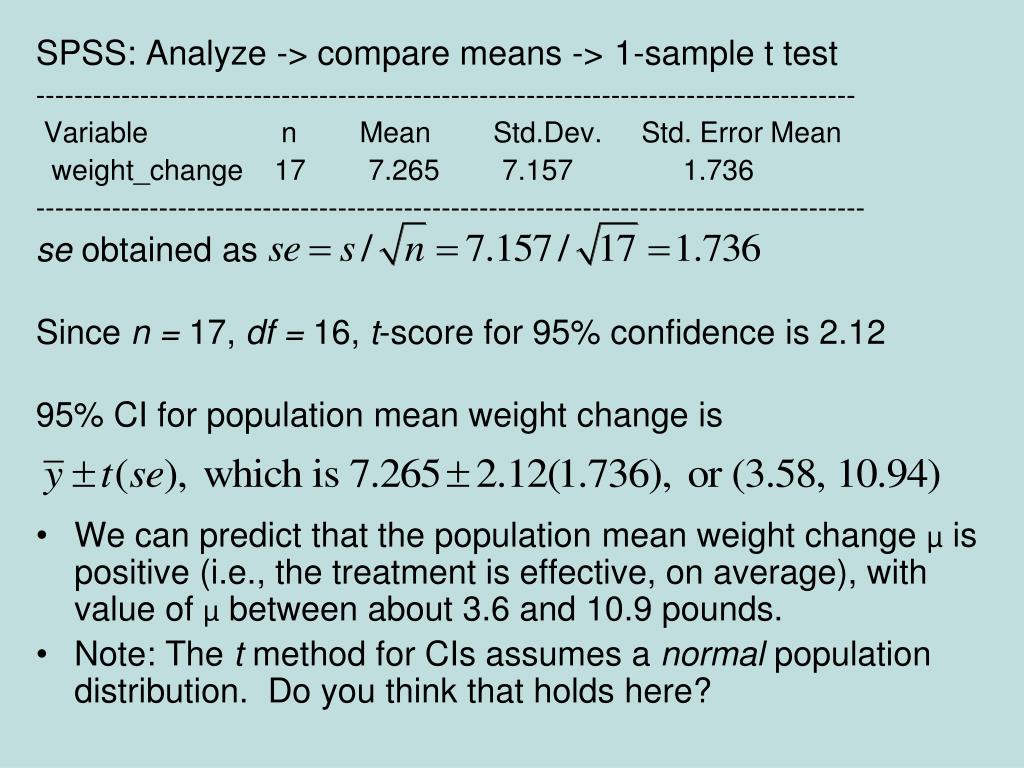The height and width of the screenshot is (768, 1024).
Task: Click the 'n' column header
Action: 289,135
